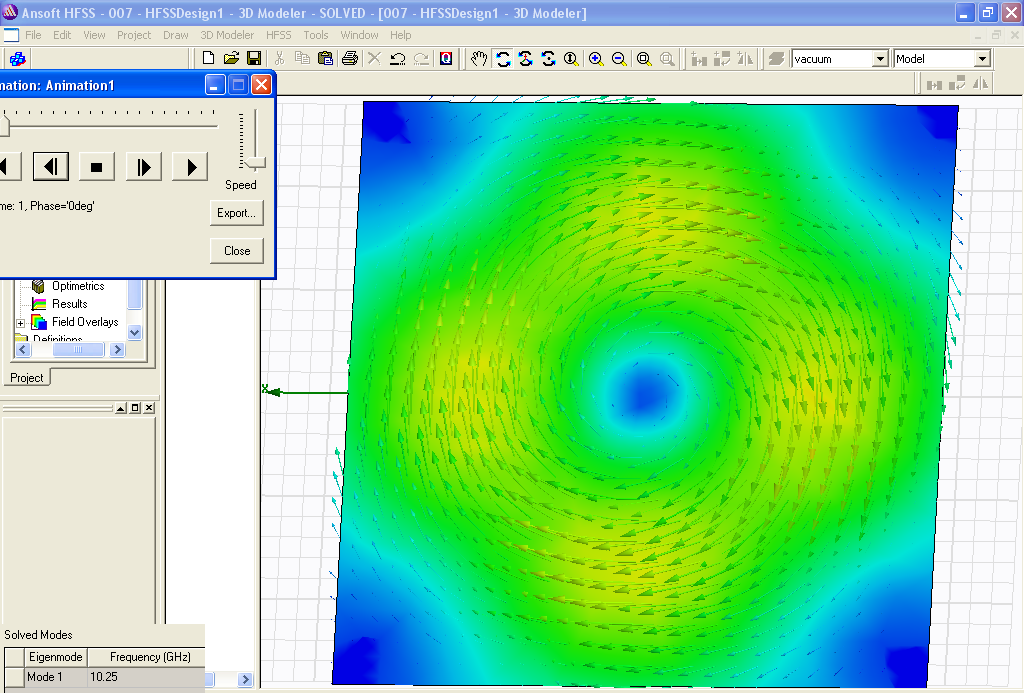
Task: Undo the last action with the Undo arrow
Action: pyautogui.click(x=397, y=59)
